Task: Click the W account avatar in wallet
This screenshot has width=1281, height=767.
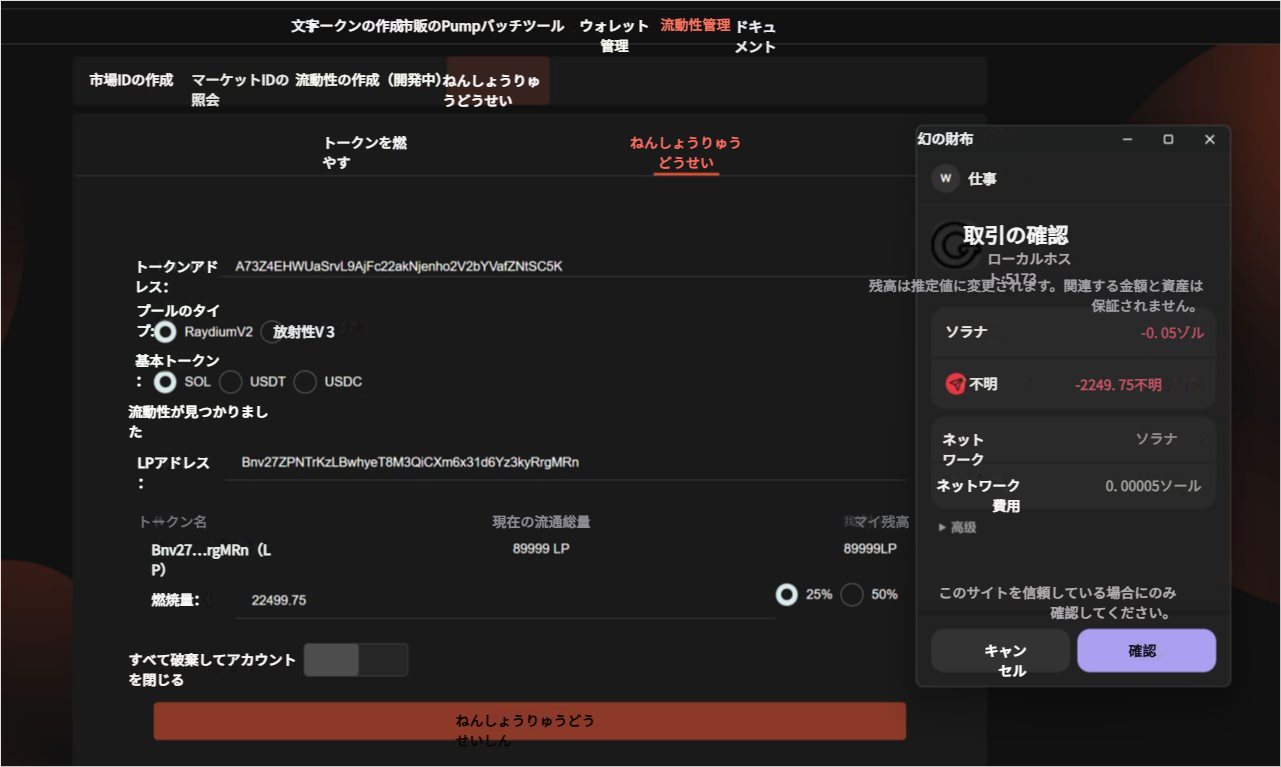Action: pyautogui.click(x=945, y=179)
